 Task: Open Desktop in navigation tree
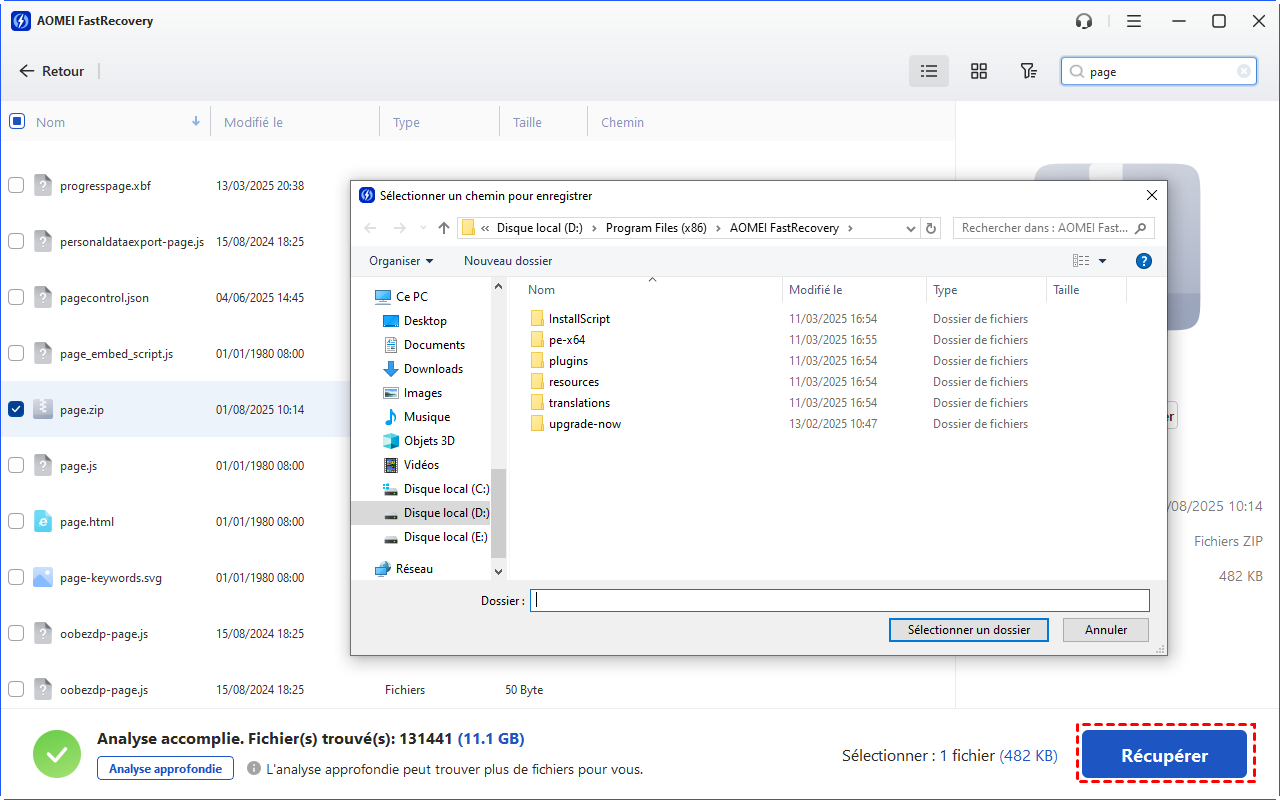point(425,321)
